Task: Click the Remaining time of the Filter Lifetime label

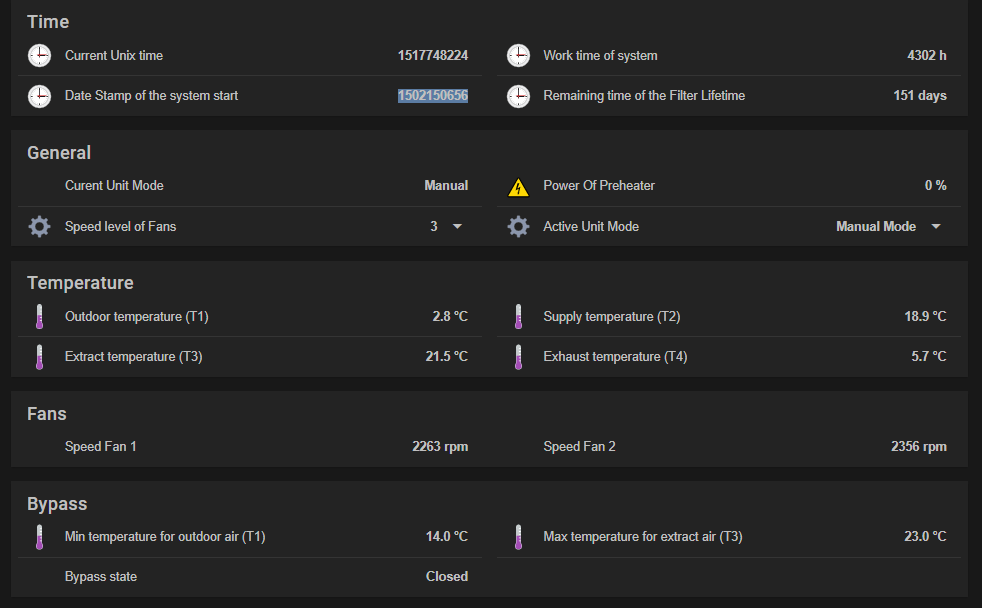Action: [644, 96]
